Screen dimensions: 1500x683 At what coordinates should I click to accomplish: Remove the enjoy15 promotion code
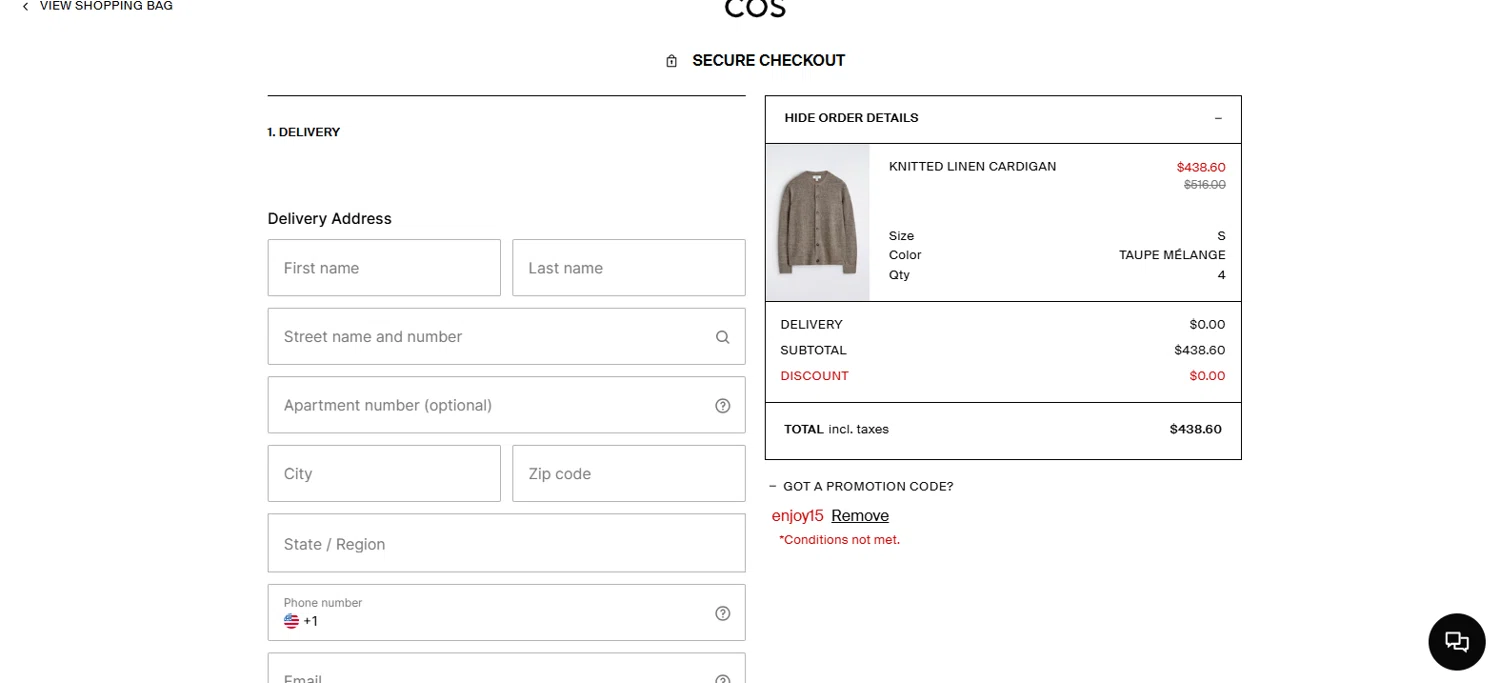click(859, 516)
